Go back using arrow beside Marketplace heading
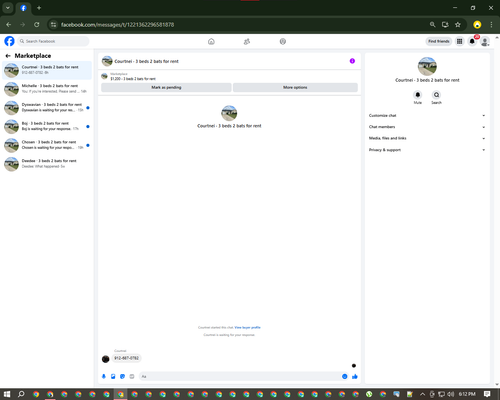The height and width of the screenshot is (400, 500). (x=8, y=56)
